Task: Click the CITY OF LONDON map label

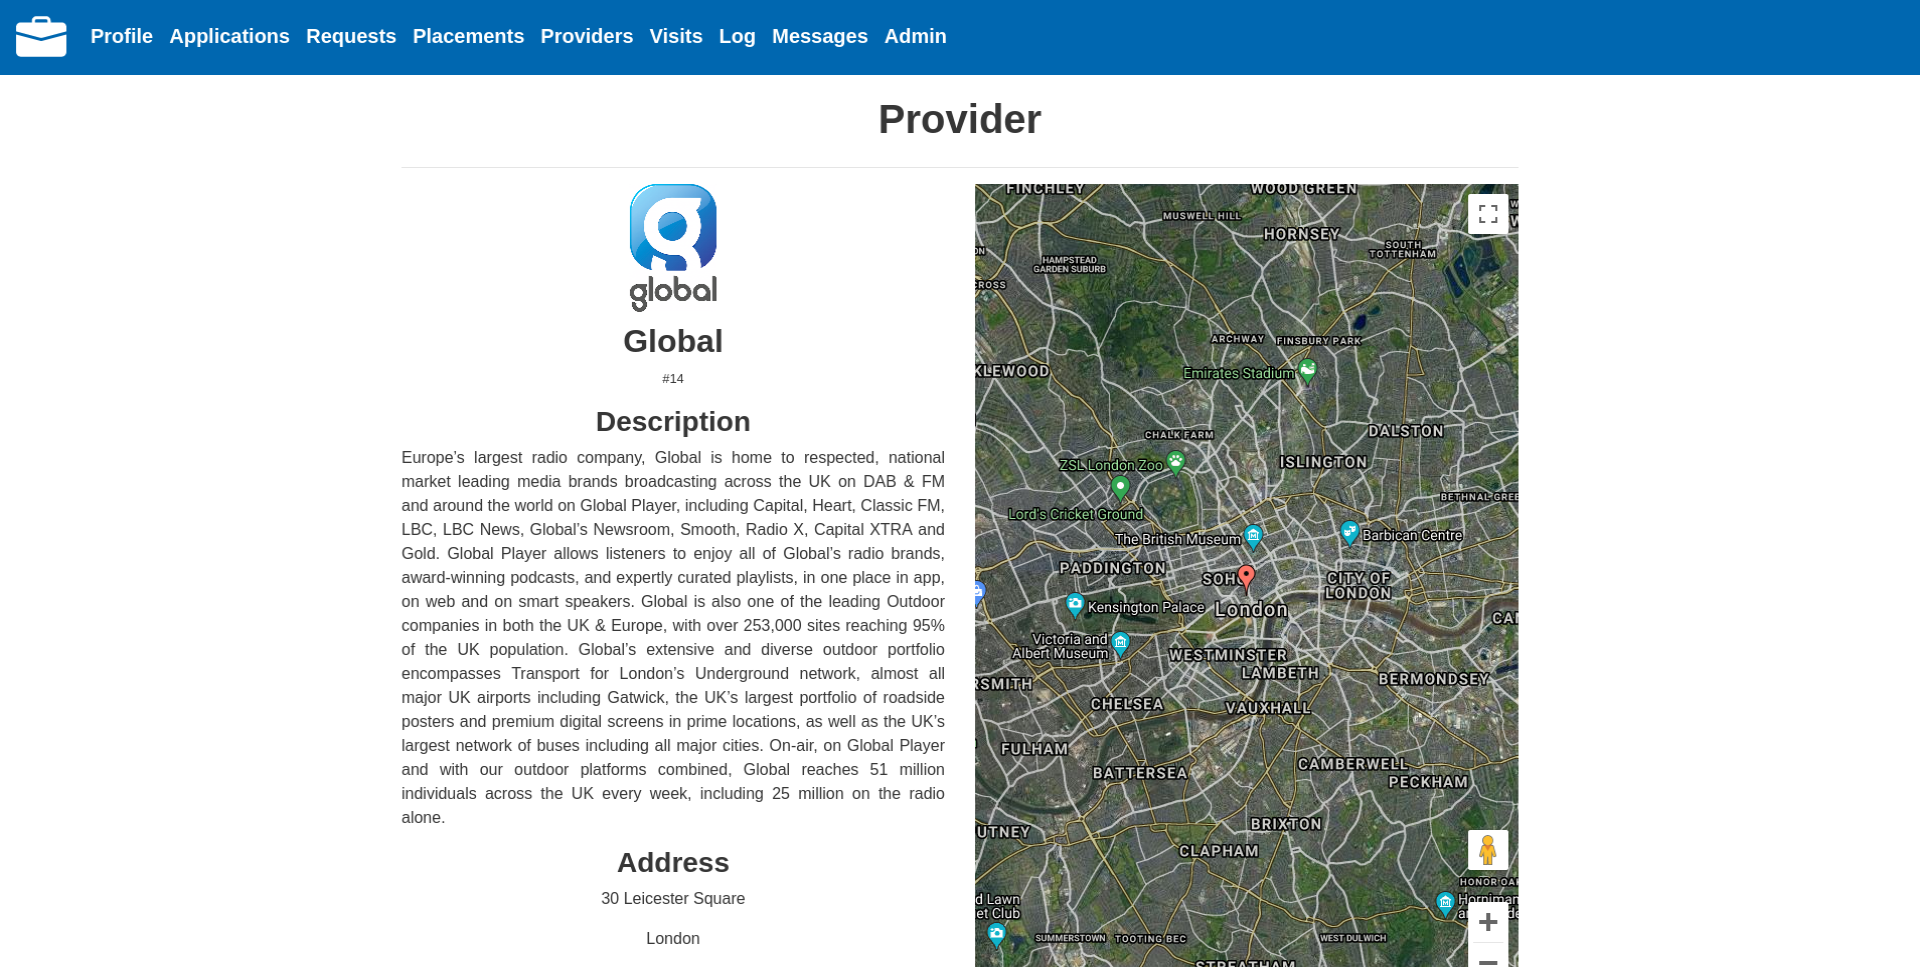Action: click(1358, 585)
